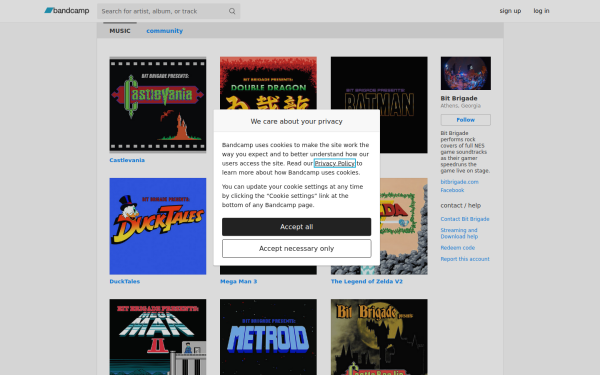The height and width of the screenshot is (375, 600).
Task: Open the Mega Man II album cover
Action: coord(158,337)
